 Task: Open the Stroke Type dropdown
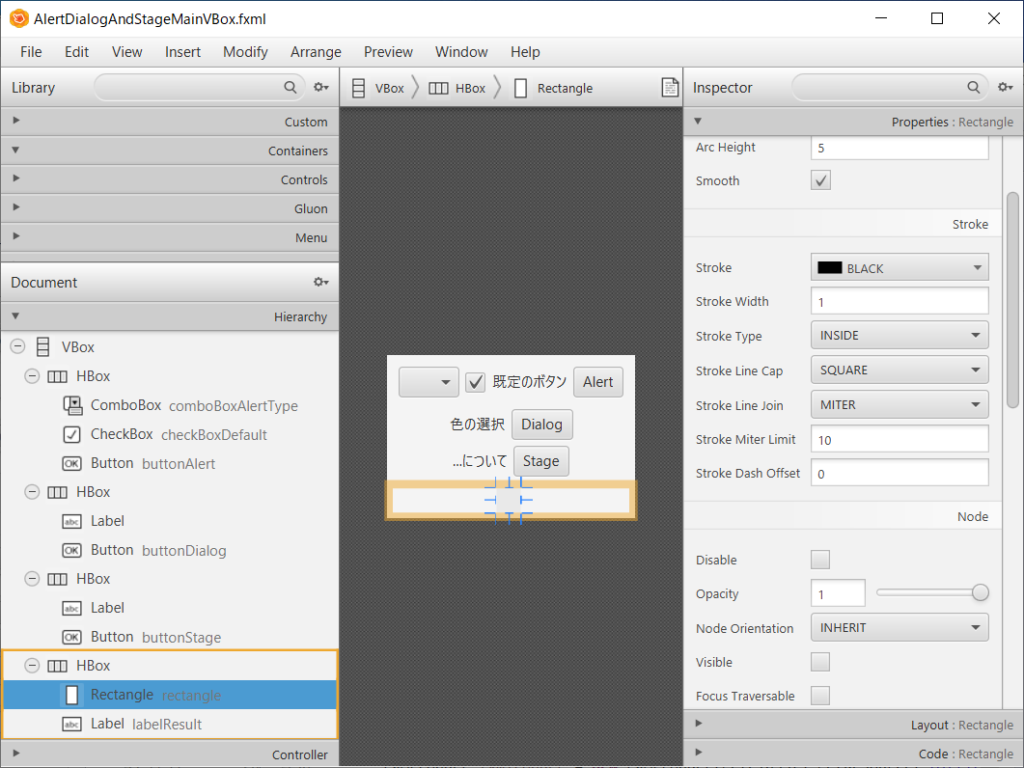pos(898,335)
